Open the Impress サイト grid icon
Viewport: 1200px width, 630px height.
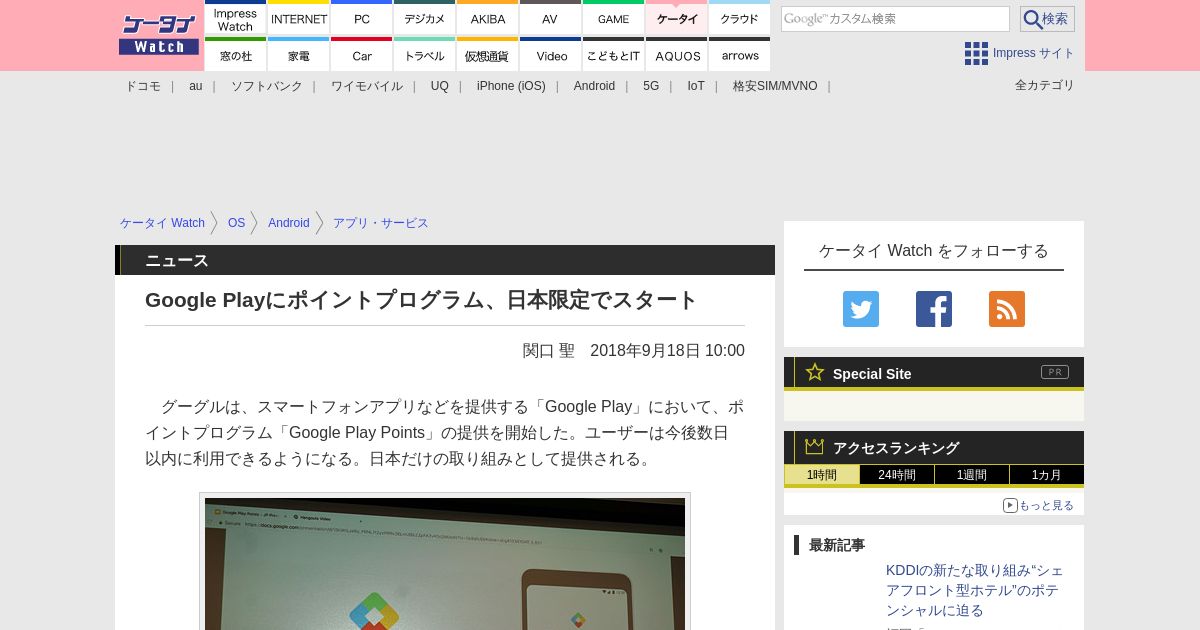click(976, 53)
